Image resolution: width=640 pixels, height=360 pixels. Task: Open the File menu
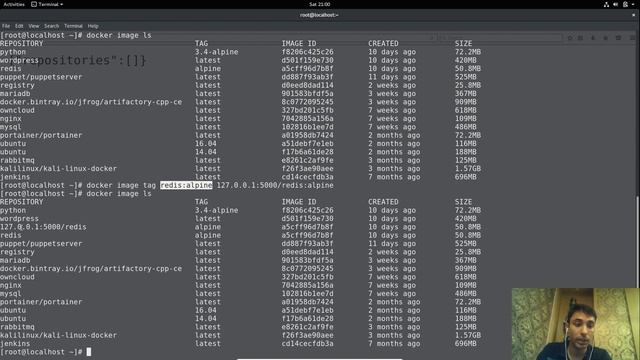[x=6, y=26]
